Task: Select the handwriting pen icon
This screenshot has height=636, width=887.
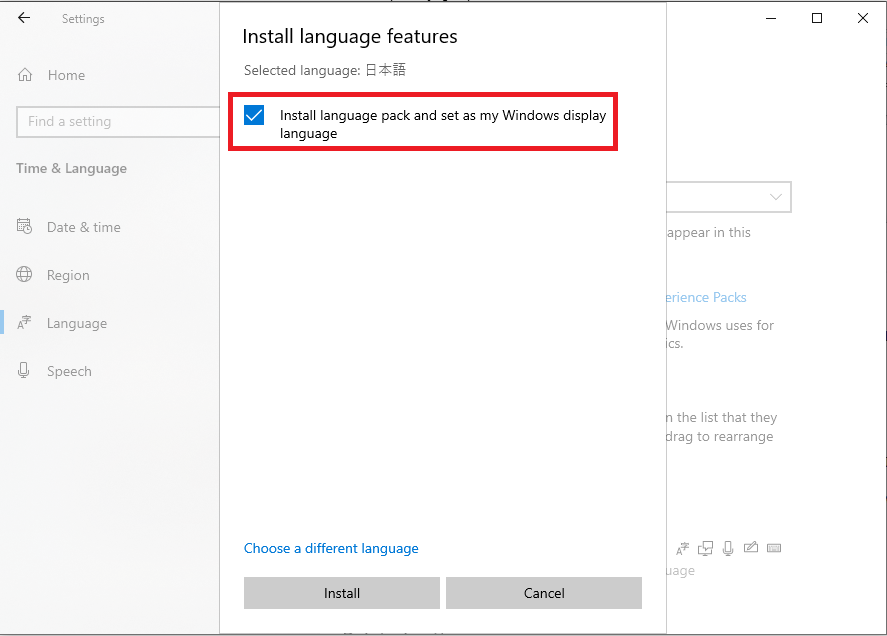Action: [x=751, y=547]
